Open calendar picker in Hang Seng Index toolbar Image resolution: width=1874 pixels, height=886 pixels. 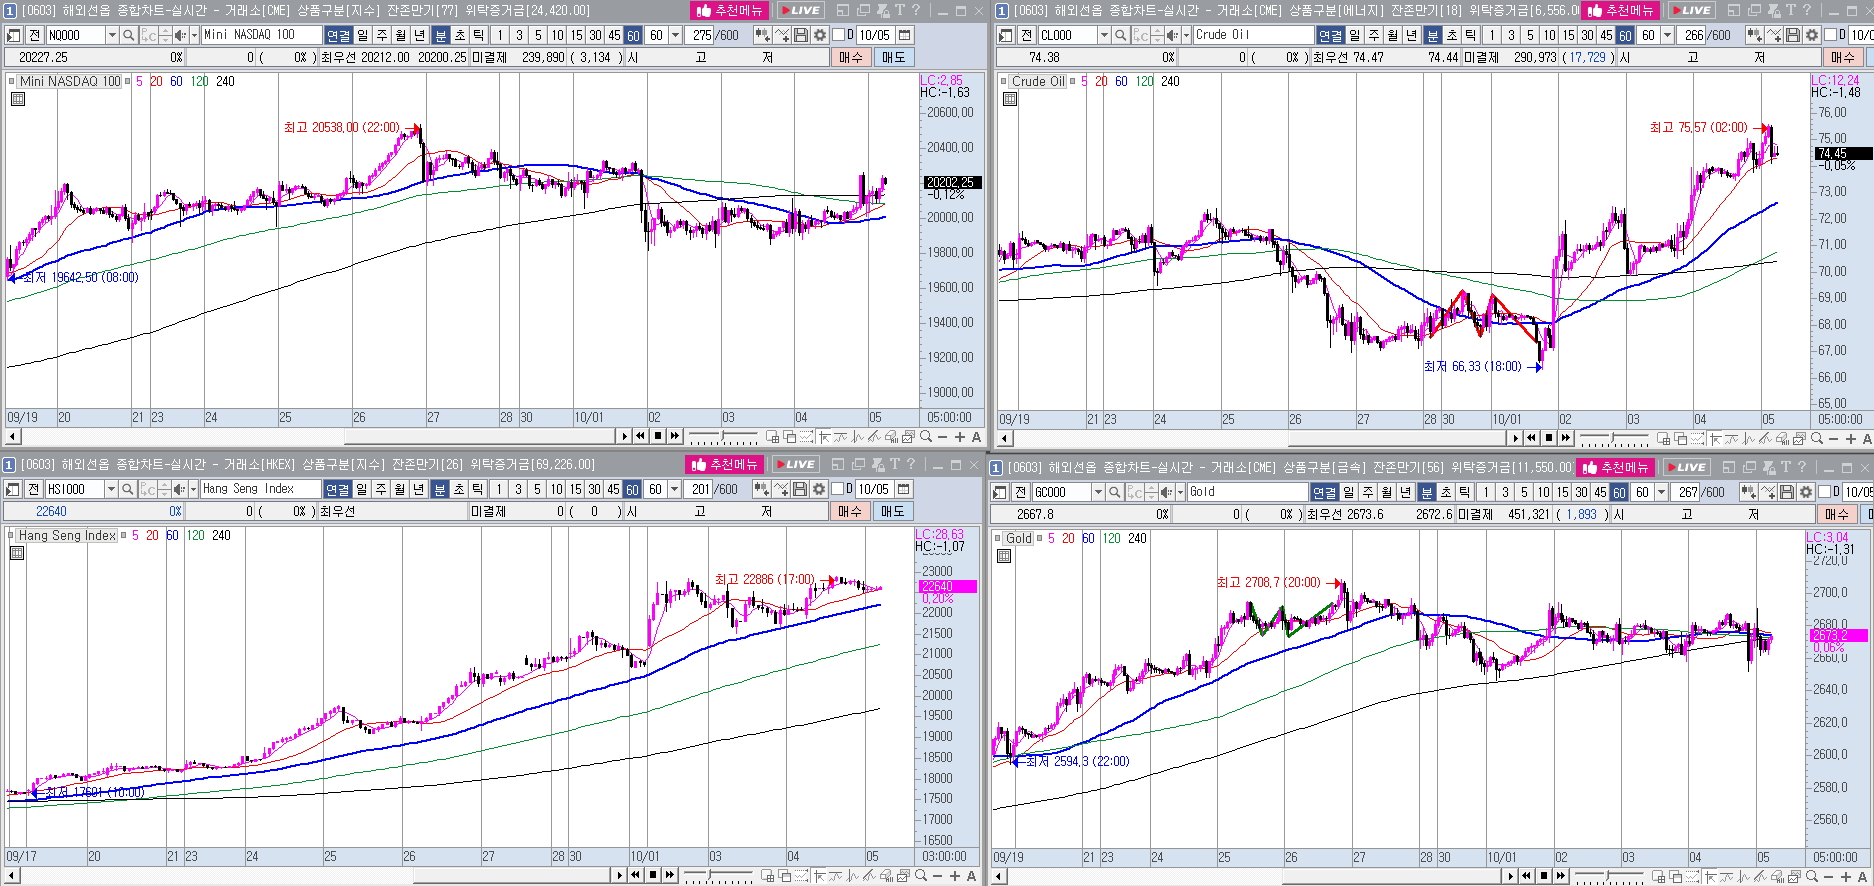tap(903, 489)
